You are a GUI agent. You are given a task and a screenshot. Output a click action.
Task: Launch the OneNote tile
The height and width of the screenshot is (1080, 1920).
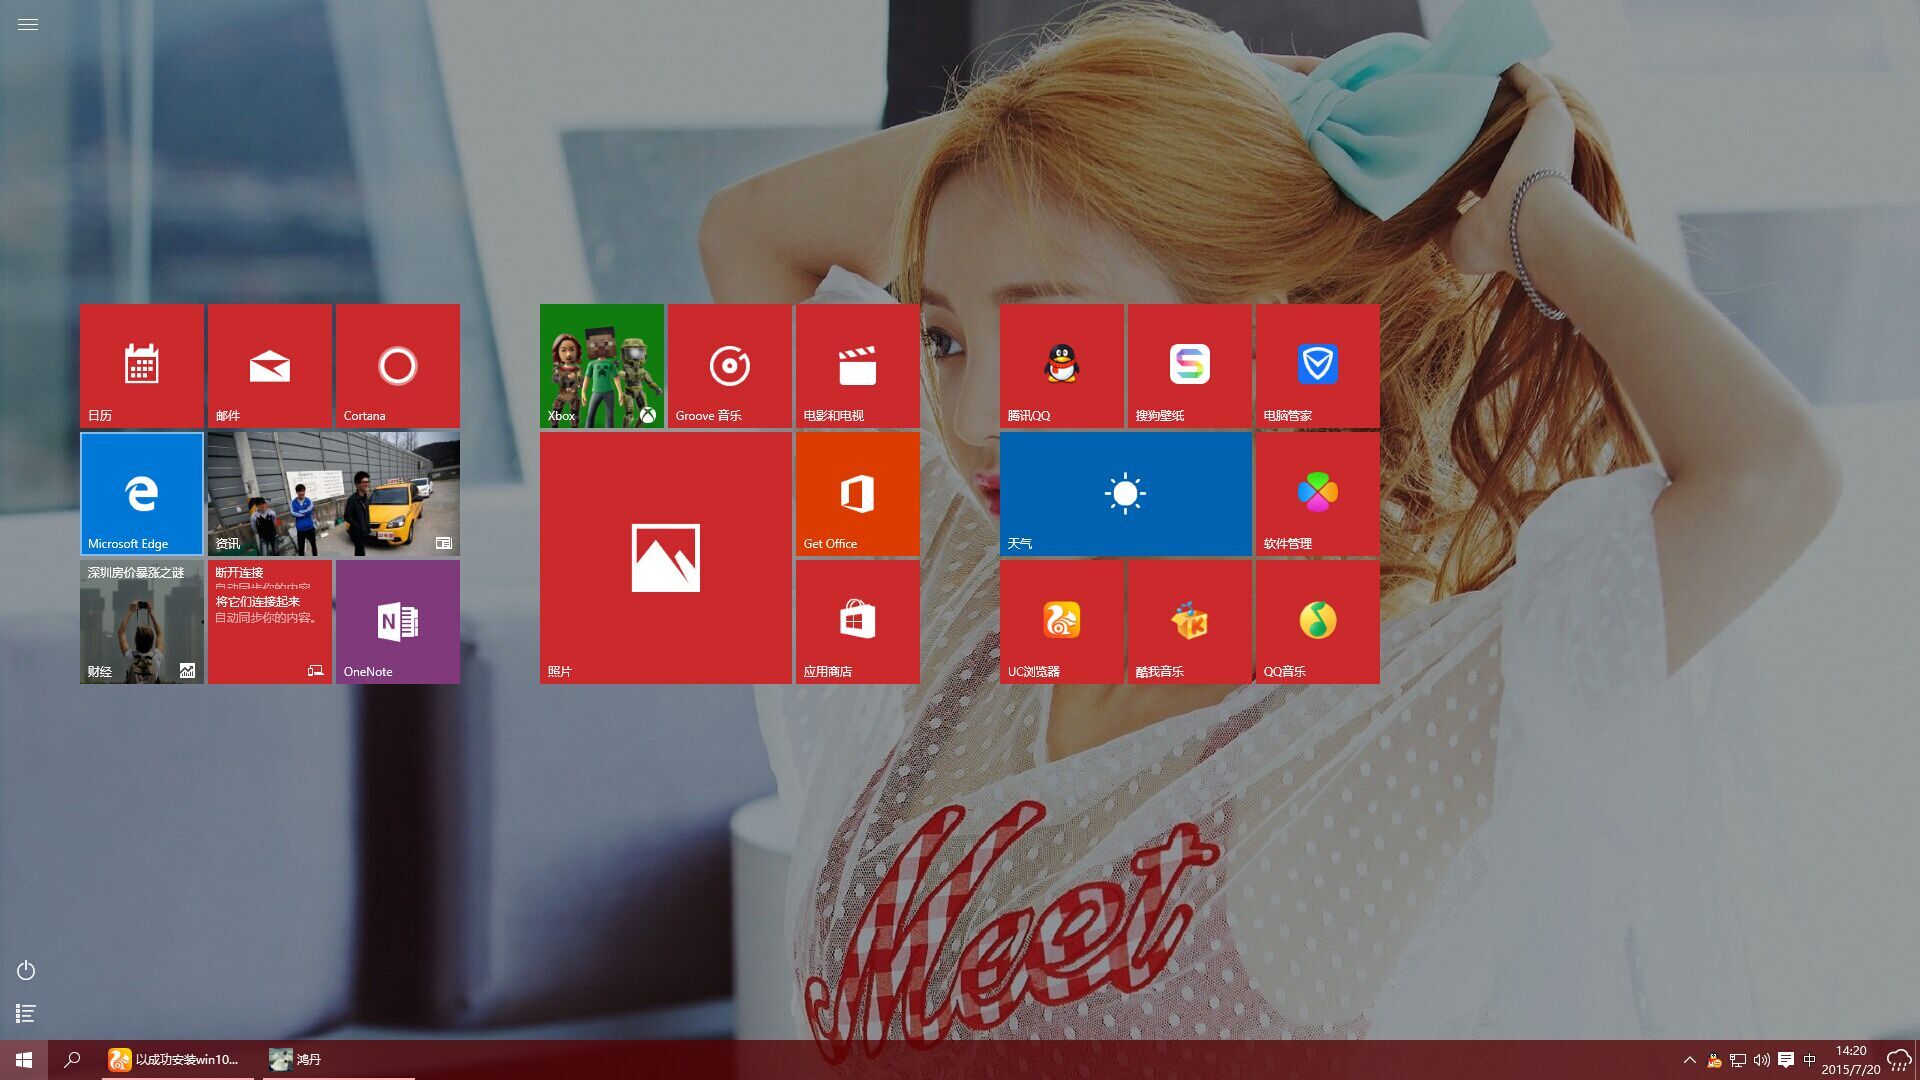click(x=397, y=622)
